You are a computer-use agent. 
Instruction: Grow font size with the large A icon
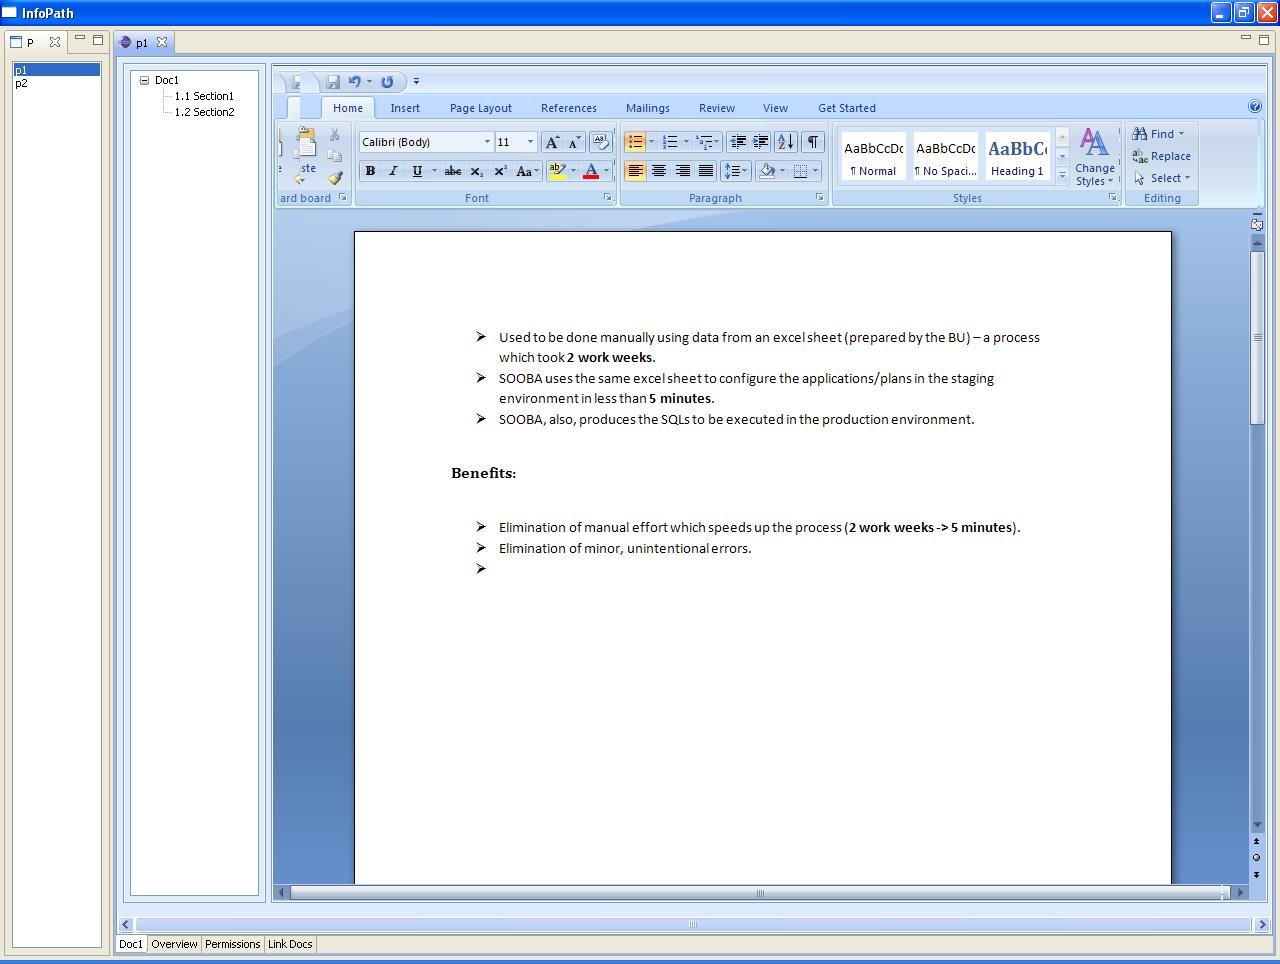click(552, 142)
